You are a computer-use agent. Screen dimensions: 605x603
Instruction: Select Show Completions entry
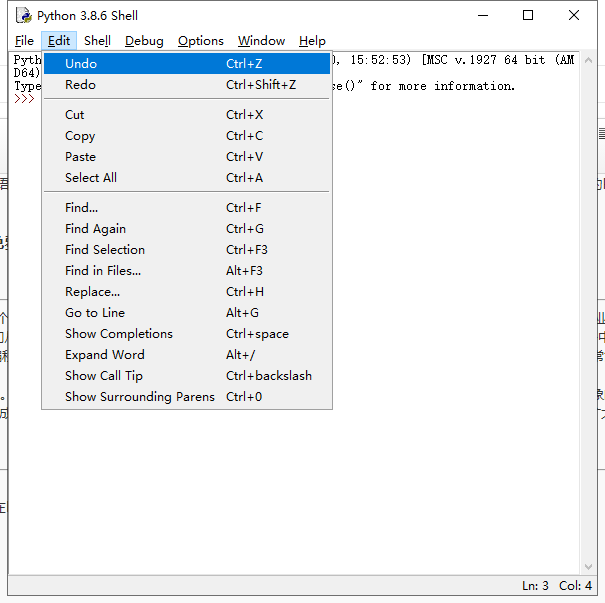[187, 334]
